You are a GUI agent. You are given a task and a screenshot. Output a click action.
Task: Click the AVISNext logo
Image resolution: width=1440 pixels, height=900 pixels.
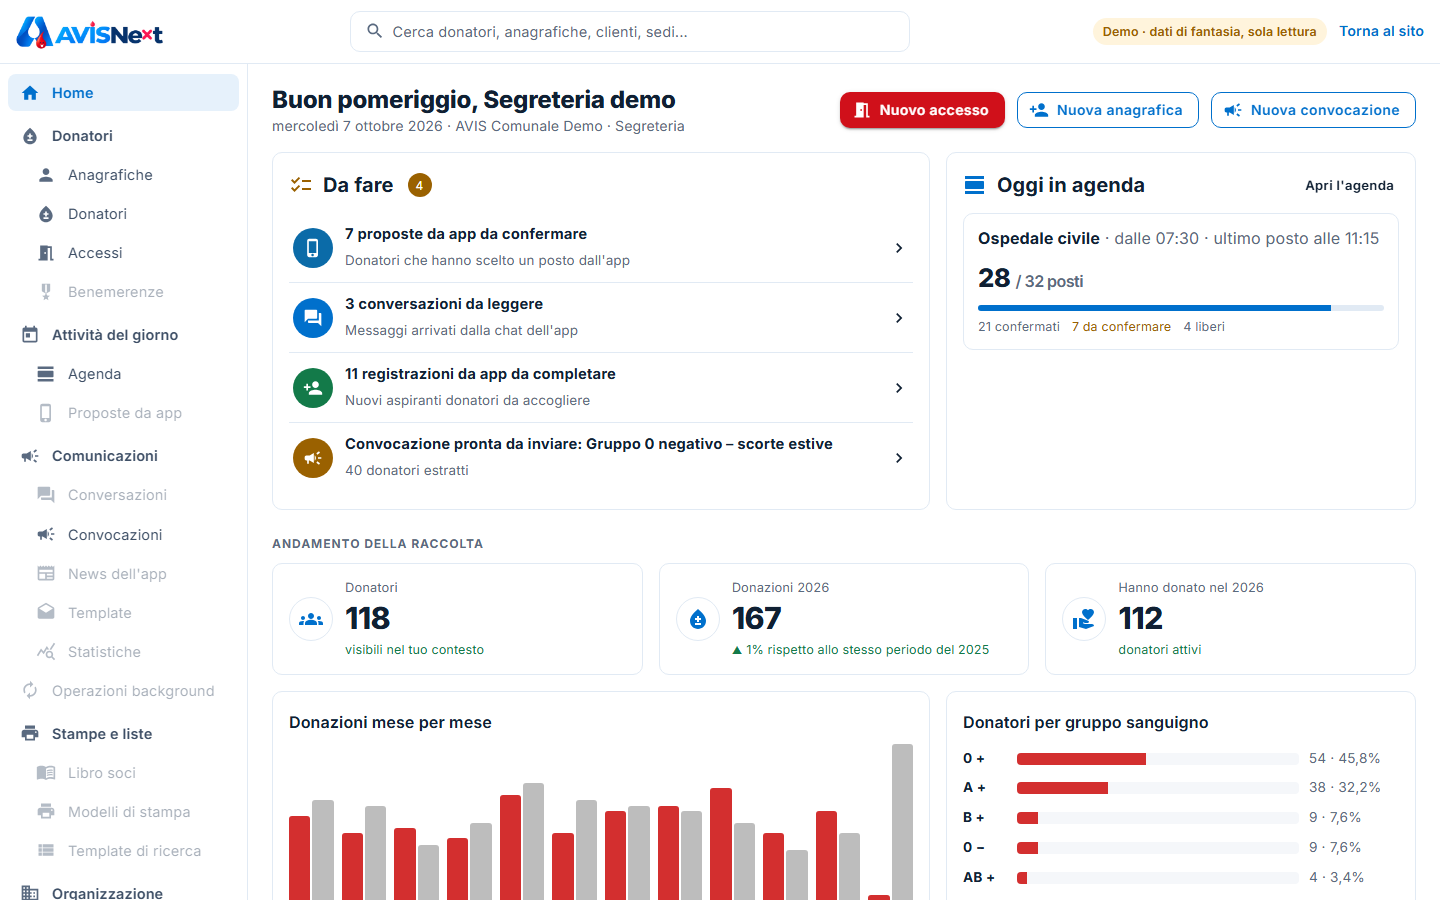89,32
